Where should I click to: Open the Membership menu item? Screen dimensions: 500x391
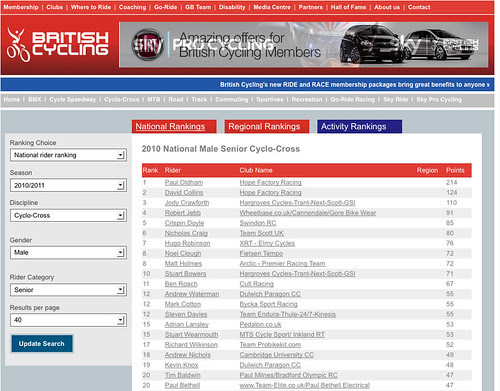21,7
